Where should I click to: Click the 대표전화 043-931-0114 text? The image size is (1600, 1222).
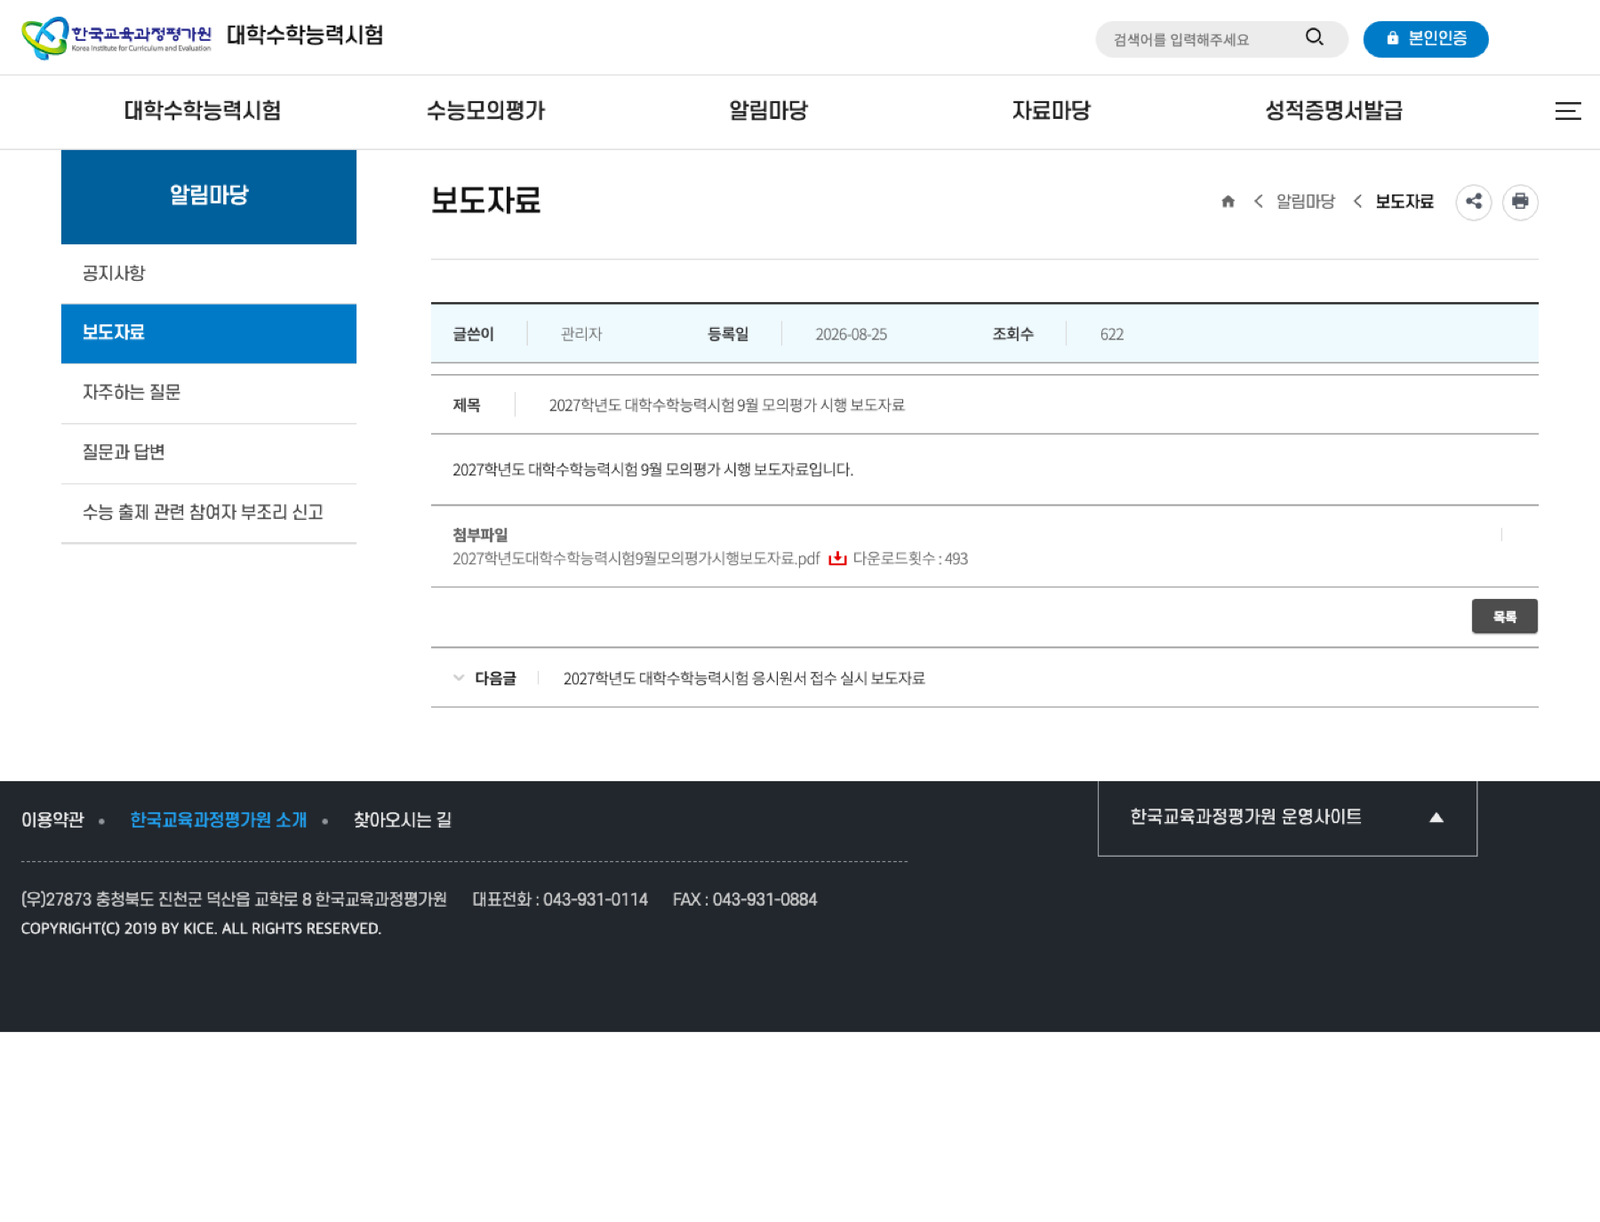[x=560, y=900]
